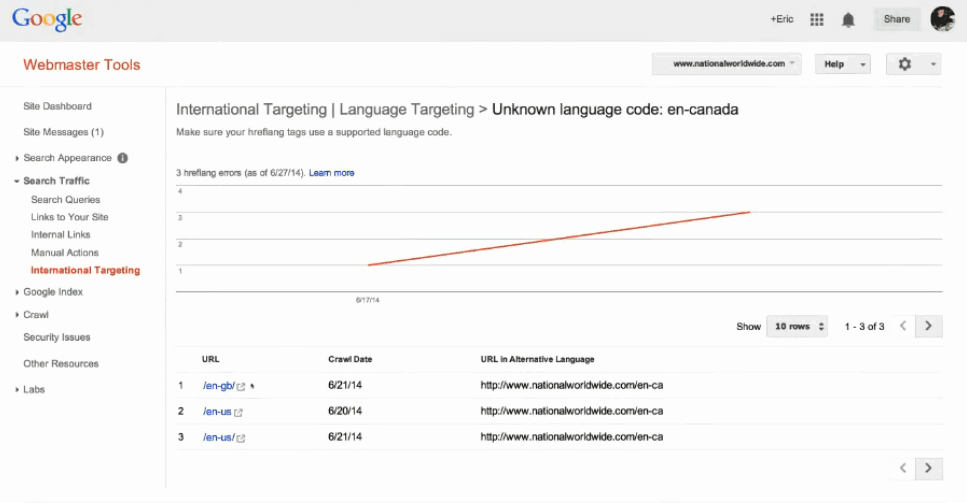Select Manual Actions in sidebar
Image resolution: width=967 pixels, height=503 pixels.
[64, 253]
